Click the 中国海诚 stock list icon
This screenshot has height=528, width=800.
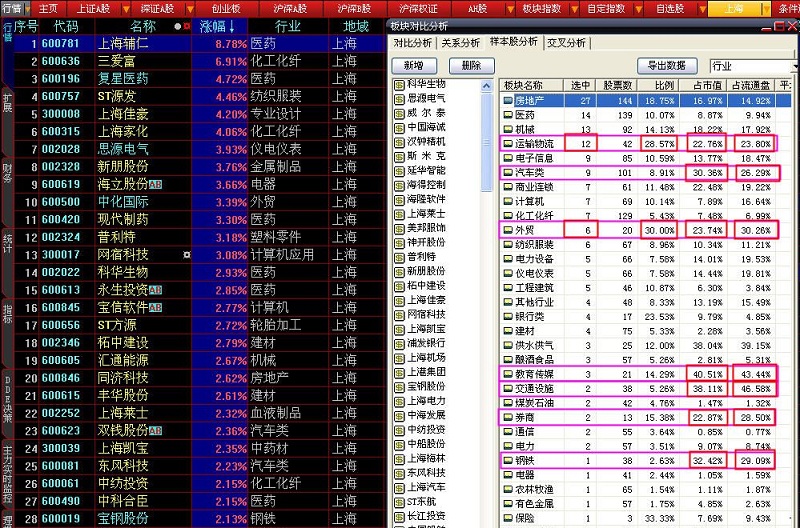(x=399, y=128)
